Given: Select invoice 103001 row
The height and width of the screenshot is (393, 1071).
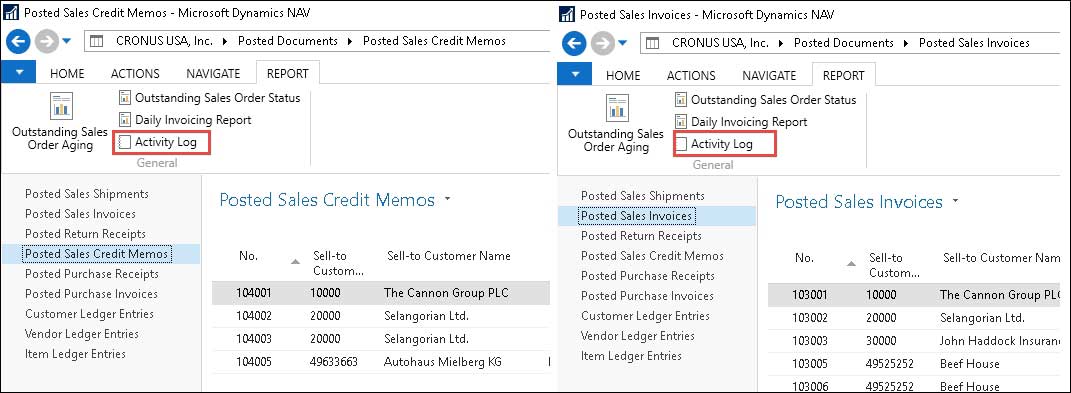Looking at the screenshot, I should pyautogui.click(x=914, y=295).
